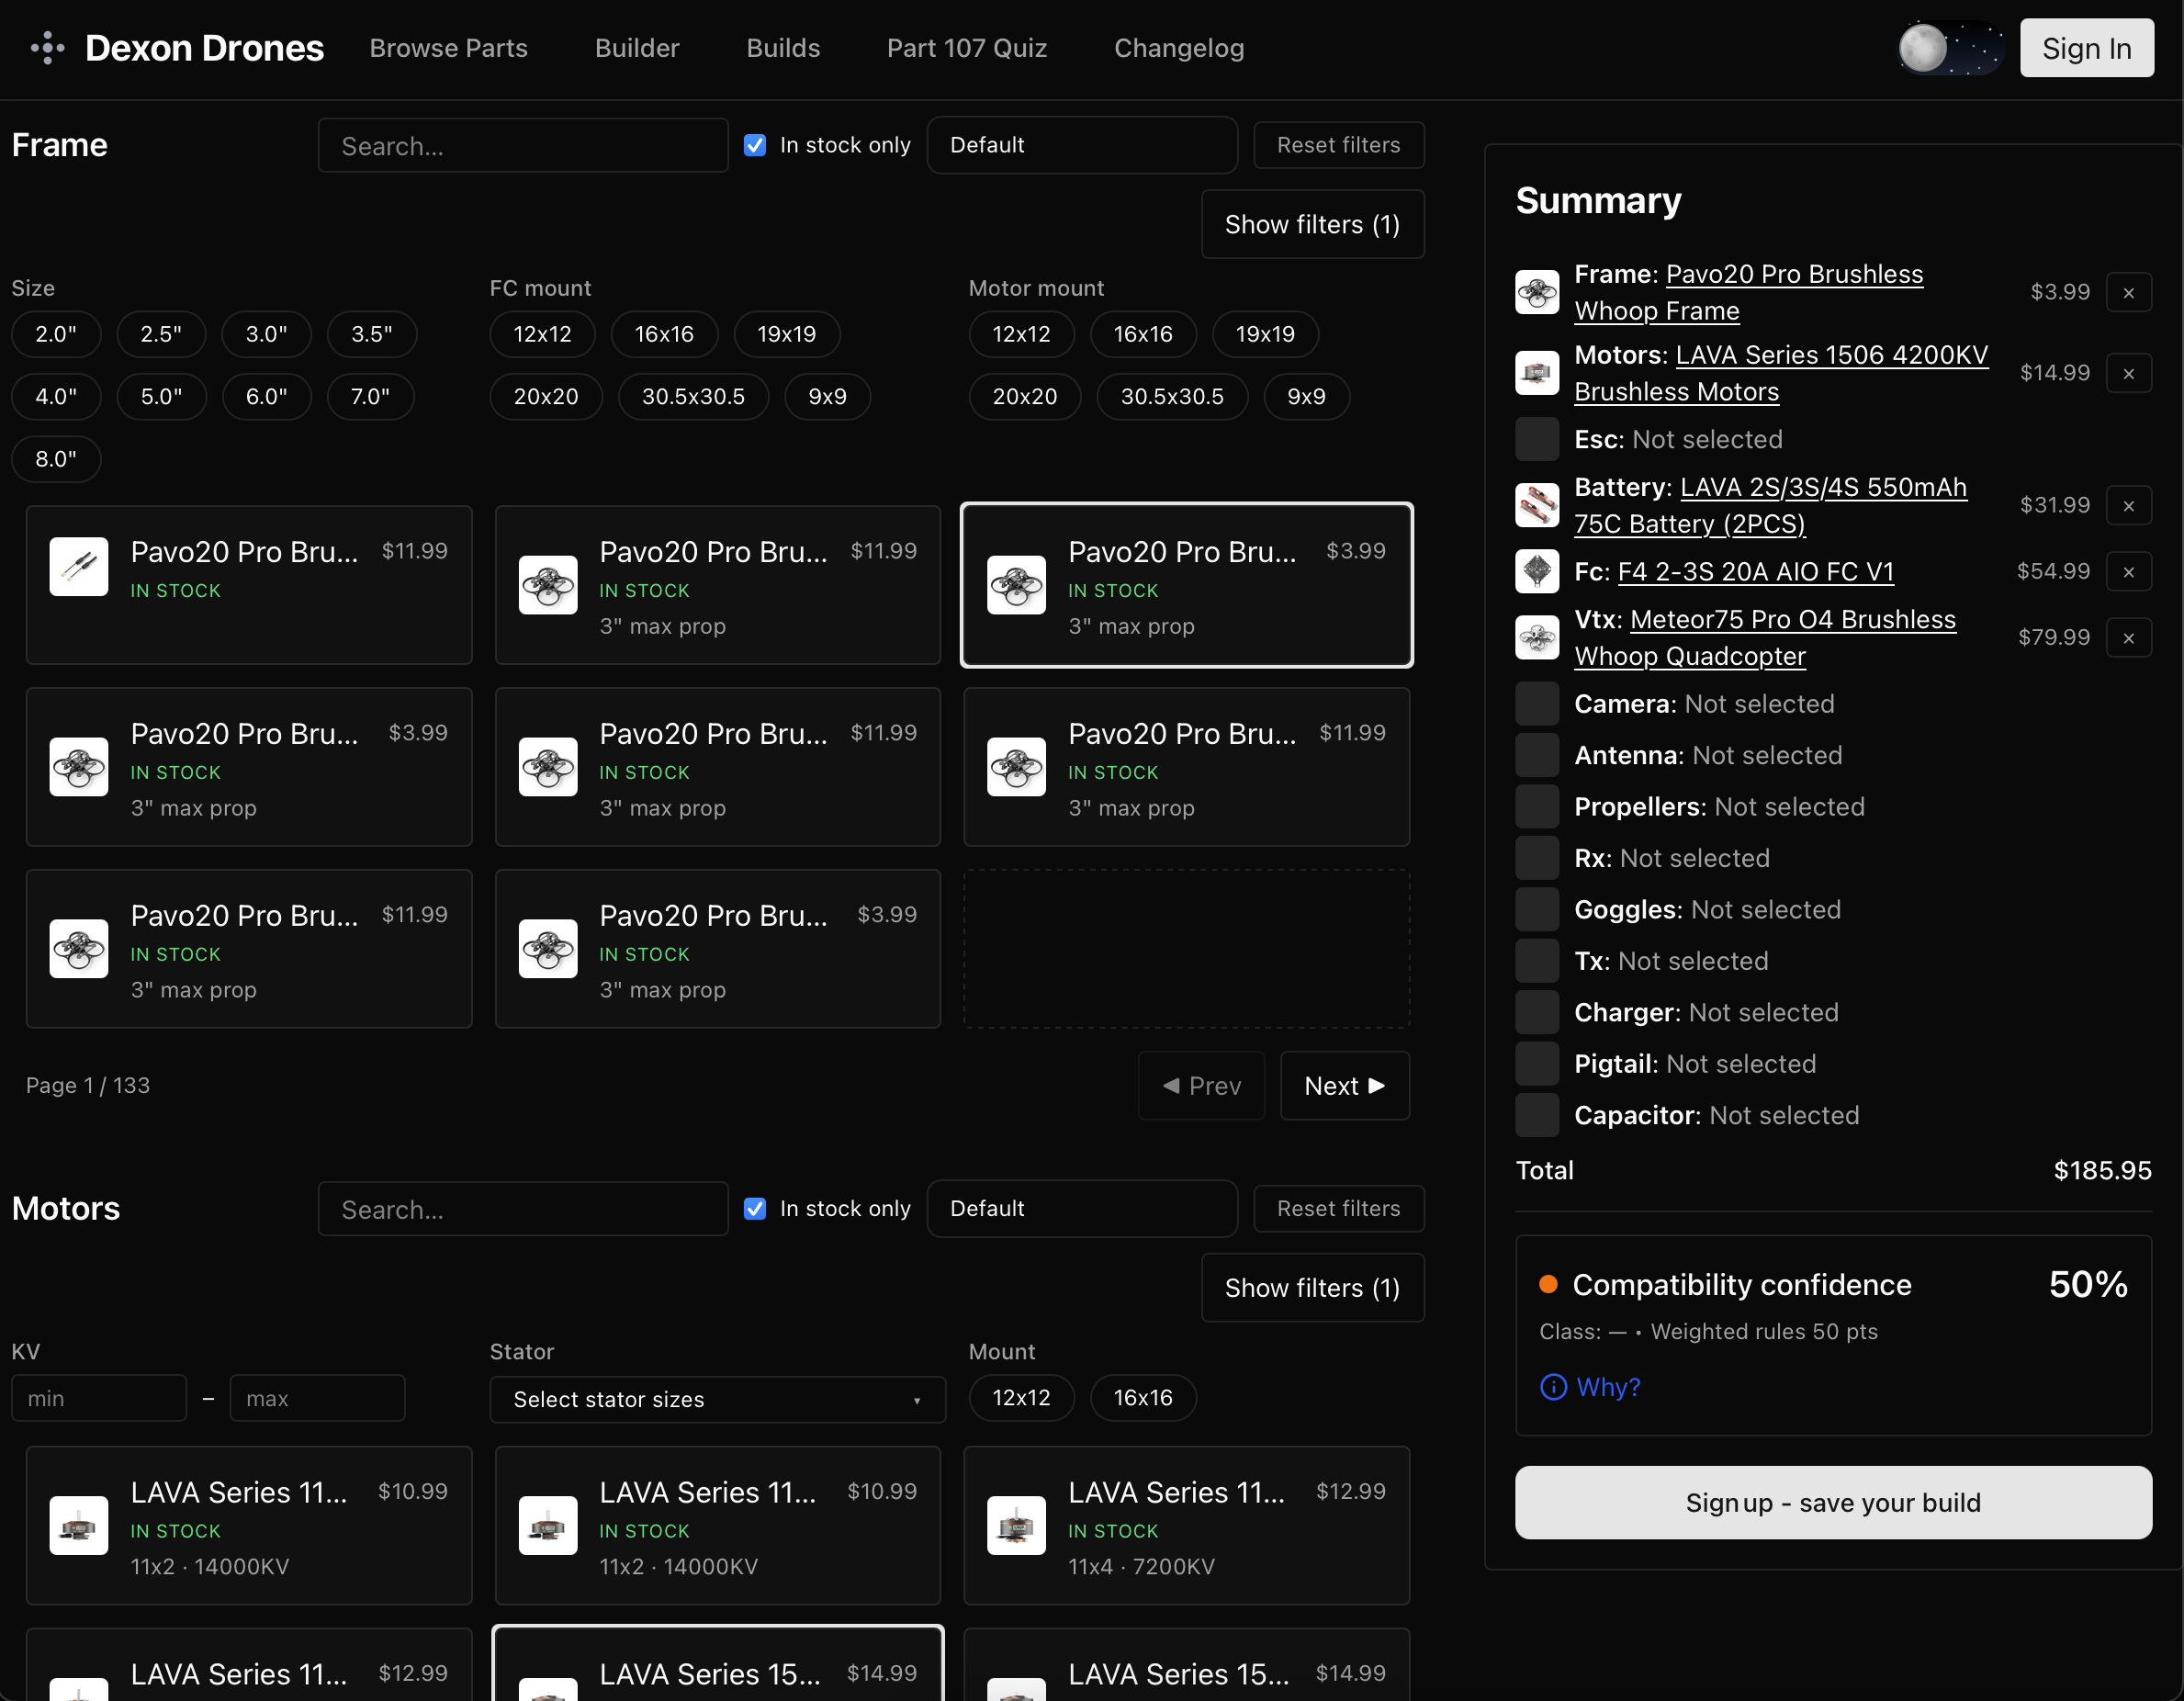
Task: Open Pavo20 Pro Brushless Whoop Frame link
Action: tap(1748, 293)
